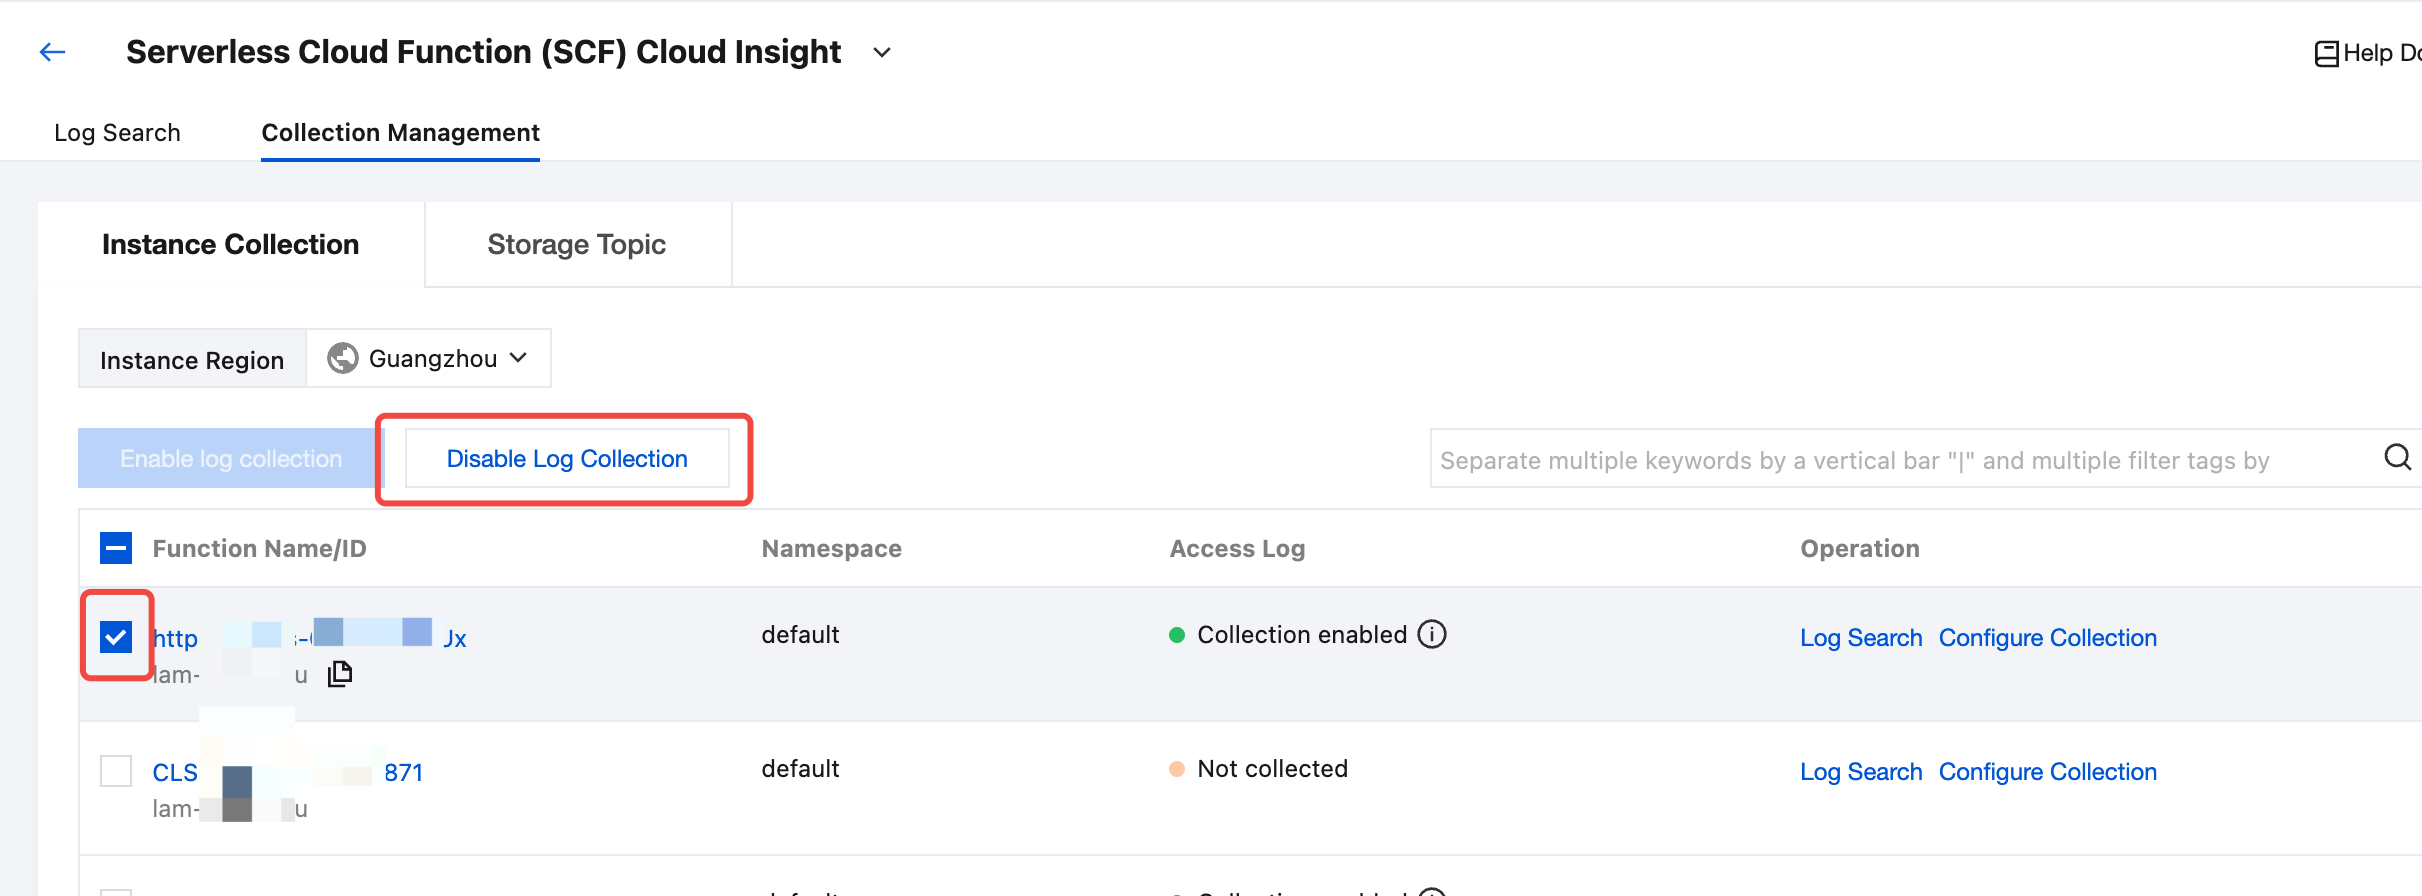Click info icon beside Collection enabled
Screen dimensions: 2422x896
coord(1432,635)
